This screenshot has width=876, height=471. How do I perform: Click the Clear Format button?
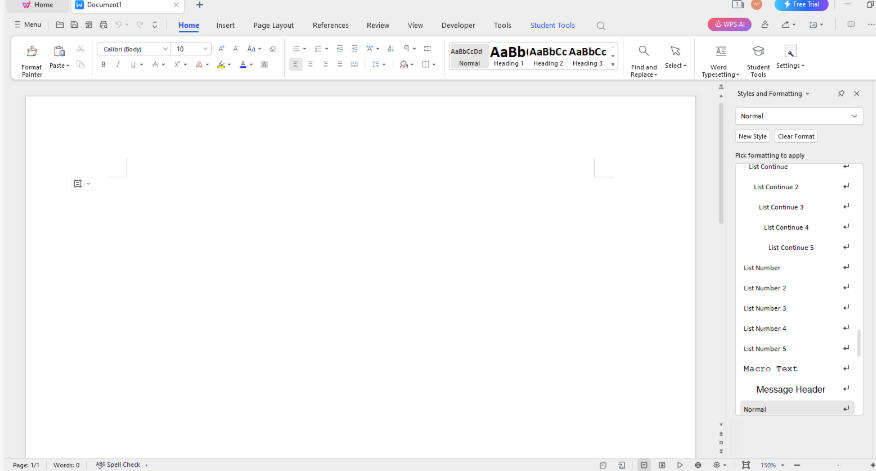click(796, 136)
